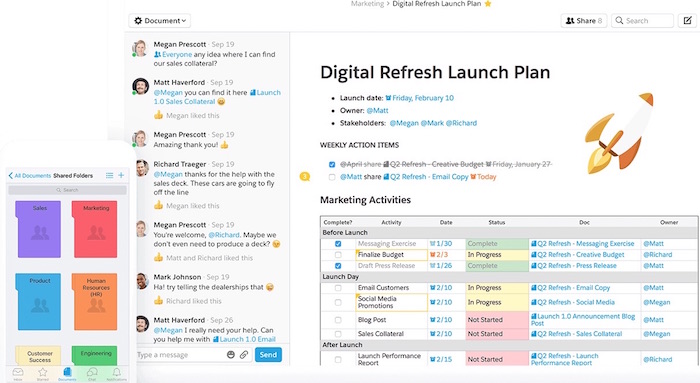The width and height of the screenshot is (700, 383).
Task: Open the purple Sales folder
Action: [39, 229]
